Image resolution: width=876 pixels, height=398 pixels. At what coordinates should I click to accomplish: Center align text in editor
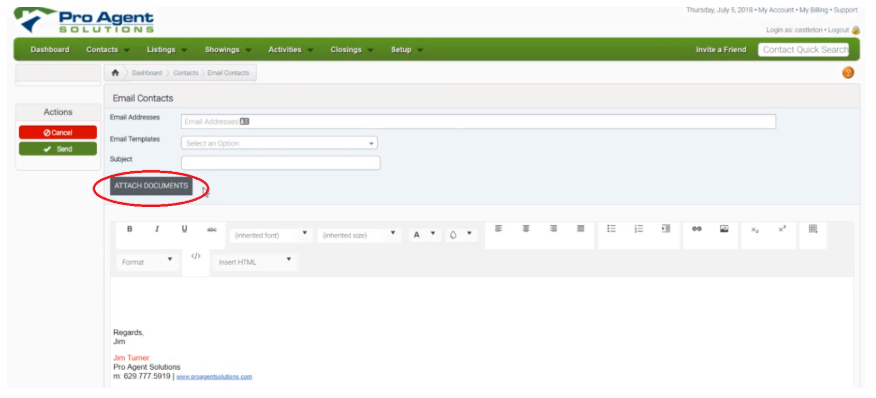pos(526,229)
